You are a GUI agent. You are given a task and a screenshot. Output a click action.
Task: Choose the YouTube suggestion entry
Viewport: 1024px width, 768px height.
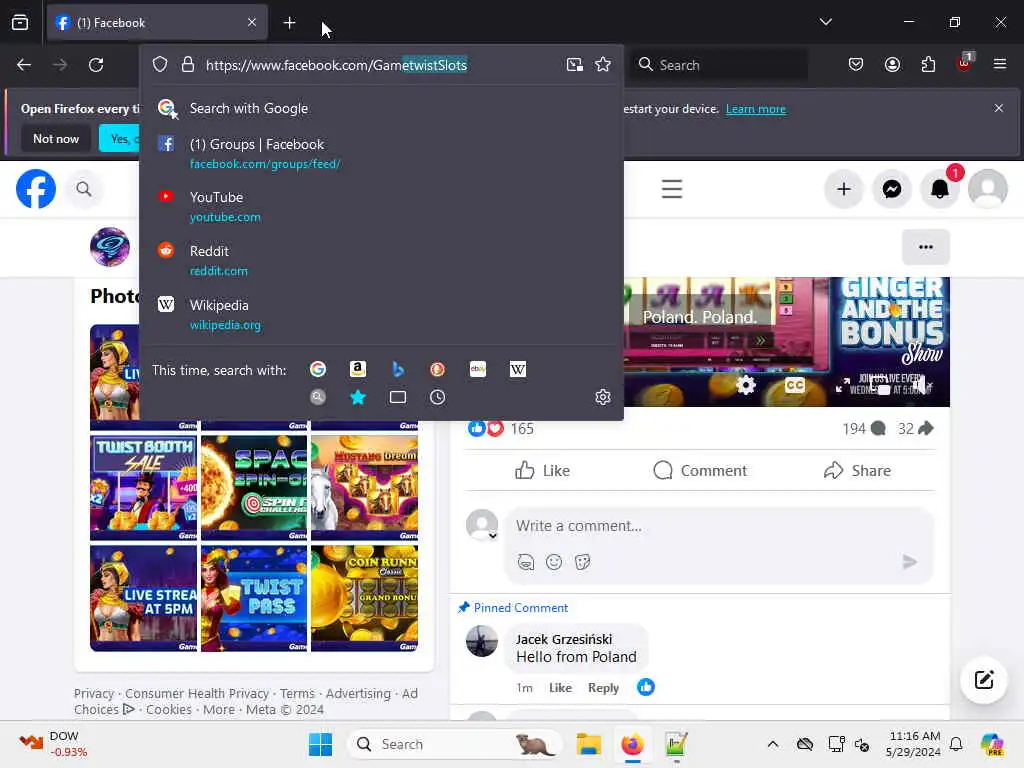pyautogui.click(x=381, y=206)
